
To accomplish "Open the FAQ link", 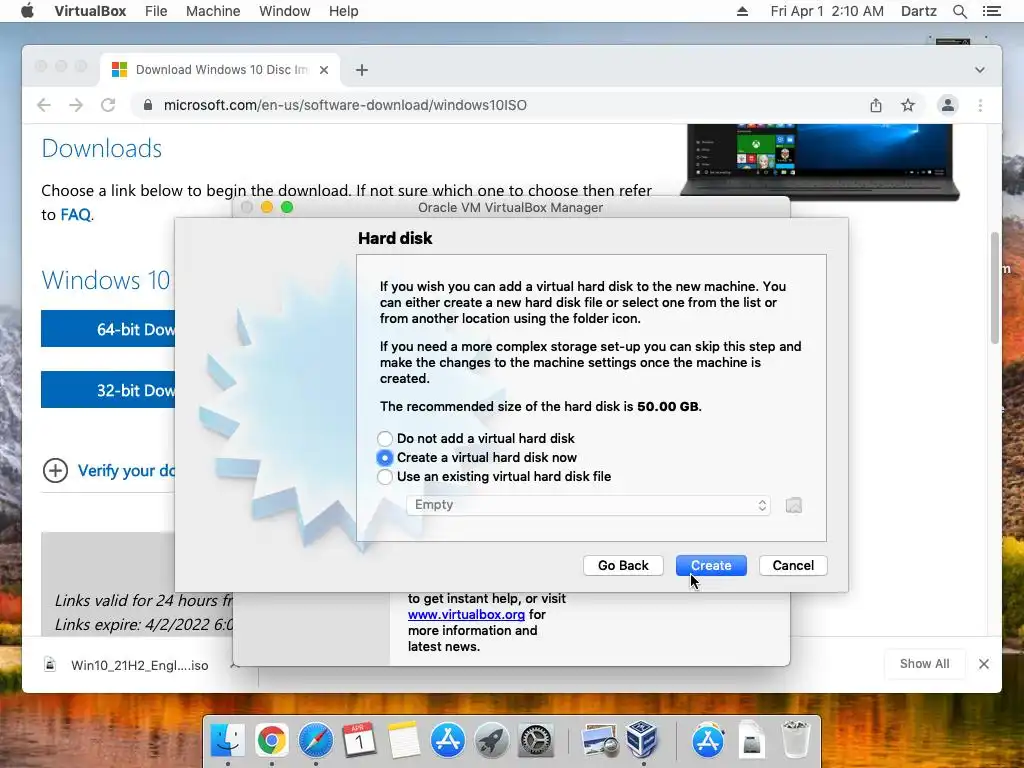I will [76, 215].
